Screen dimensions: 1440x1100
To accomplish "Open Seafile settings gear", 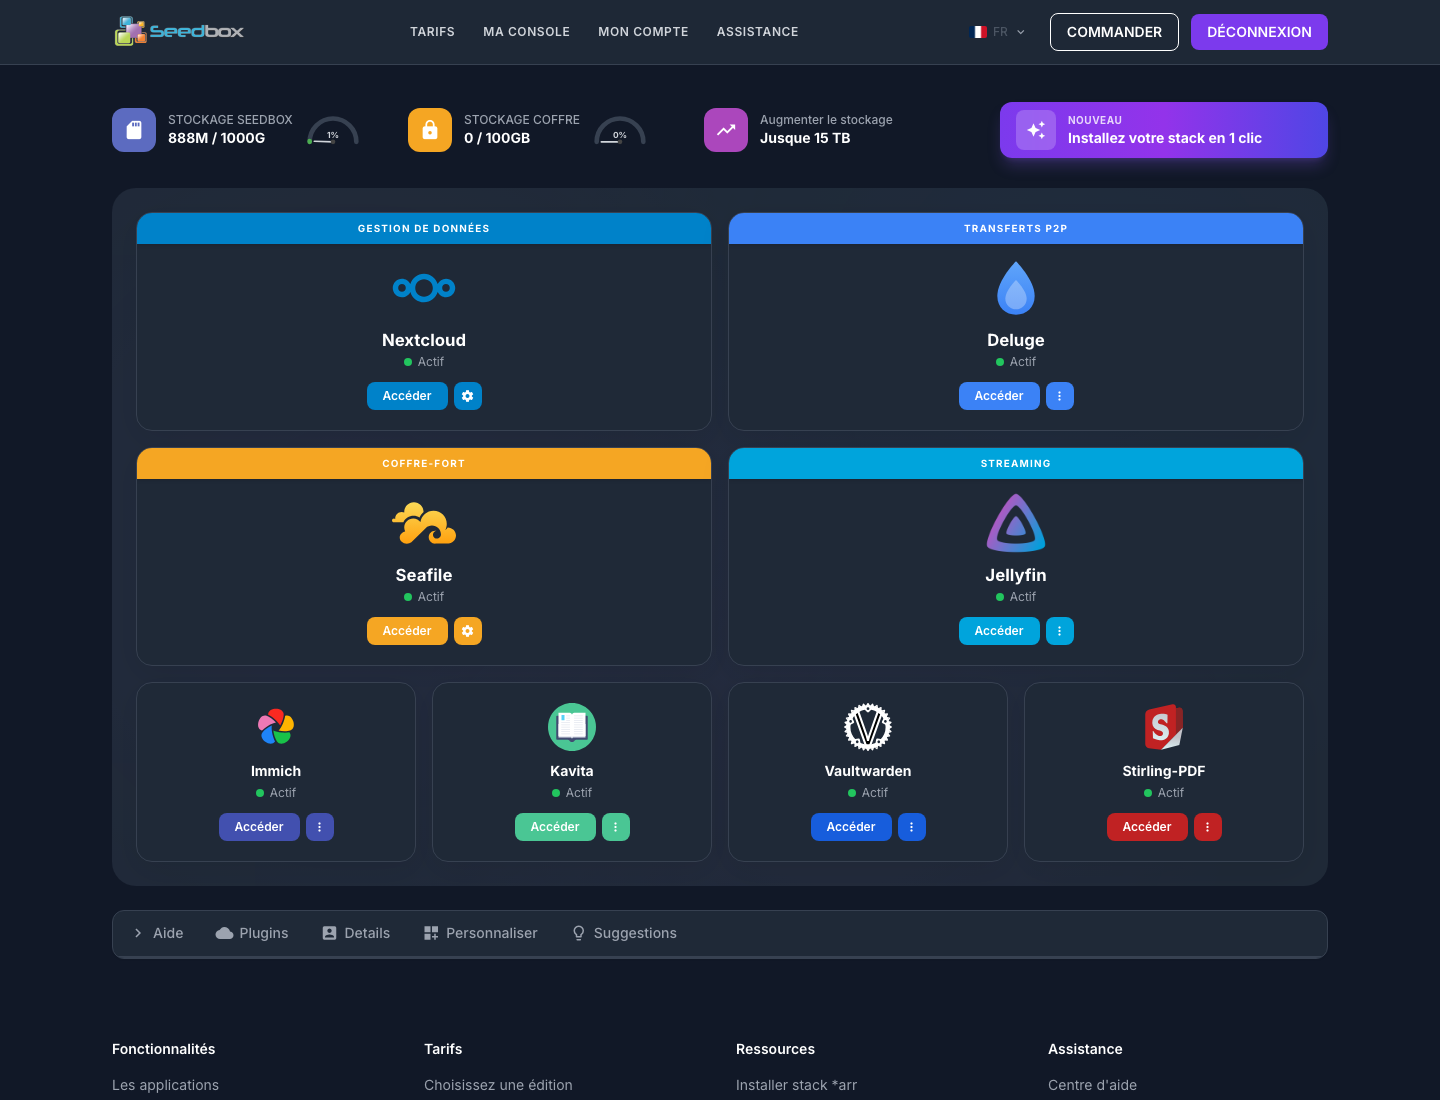I will click(468, 631).
